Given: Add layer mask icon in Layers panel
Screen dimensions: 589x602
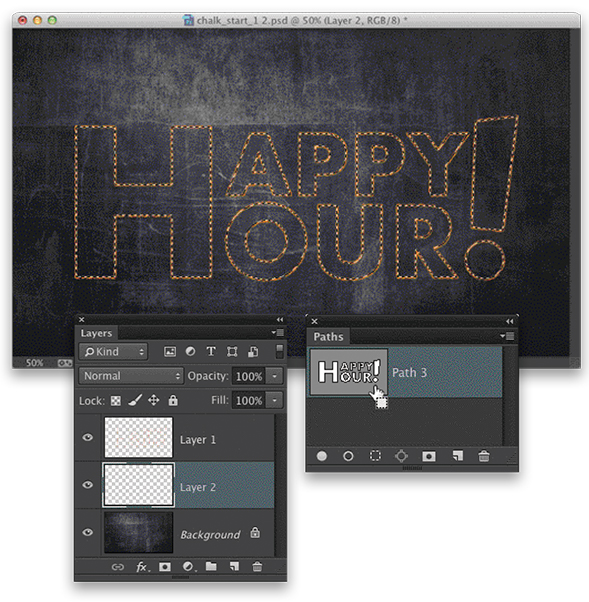Looking at the screenshot, I should pos(165,567).
